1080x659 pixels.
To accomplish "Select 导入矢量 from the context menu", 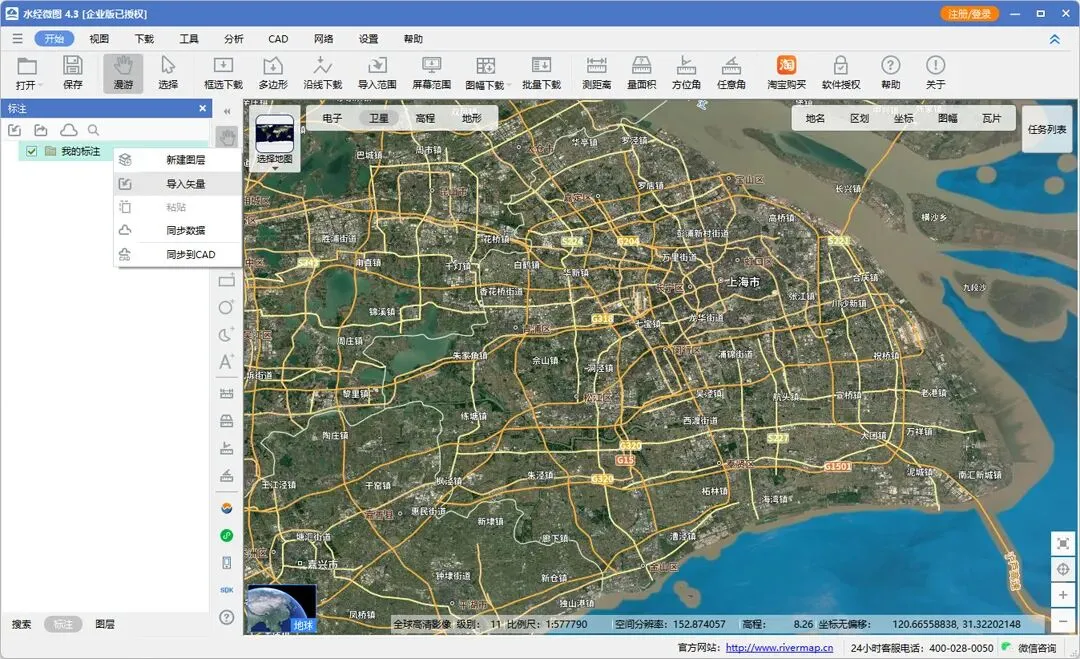I will pos(185,184).
